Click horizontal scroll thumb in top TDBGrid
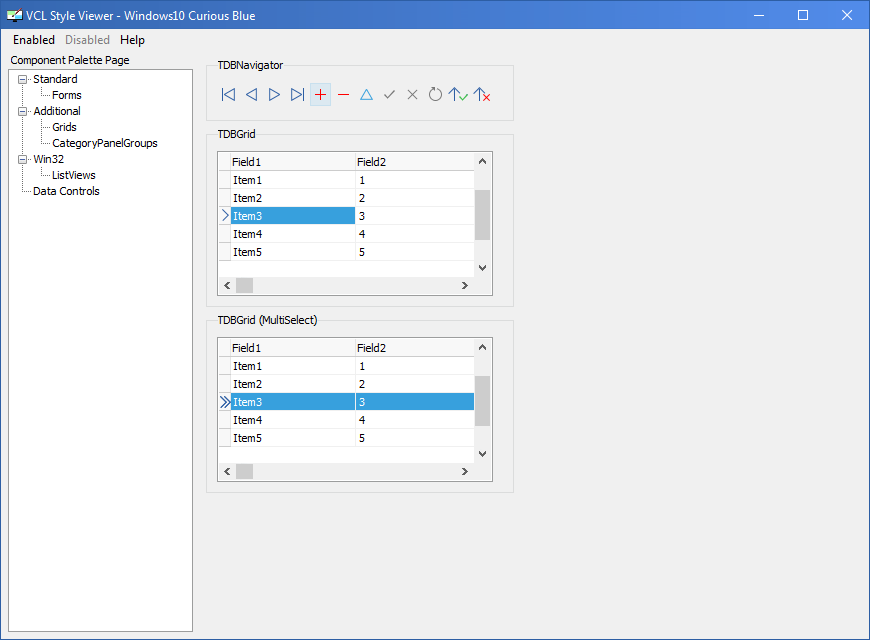This screenshot has height=640, width=870. coord(244,285)
